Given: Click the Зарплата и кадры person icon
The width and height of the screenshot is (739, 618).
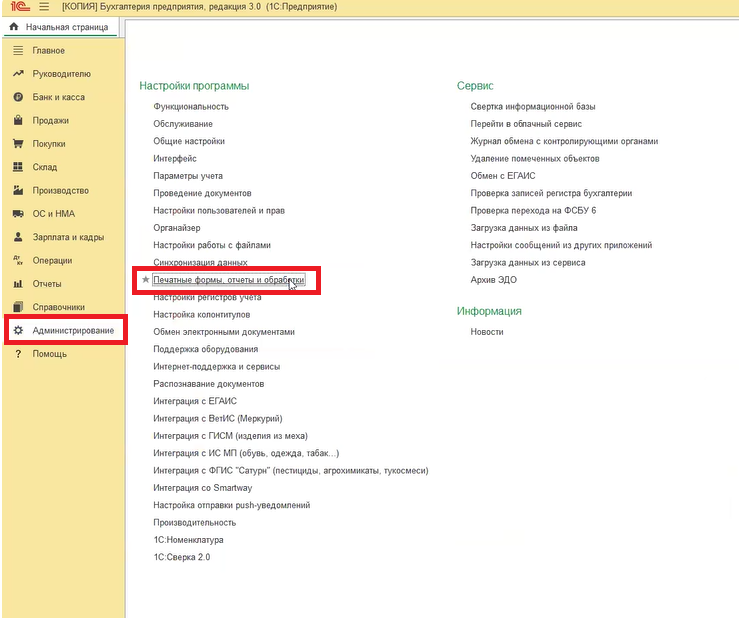Looking at the screenshot, I should [18, 237].
